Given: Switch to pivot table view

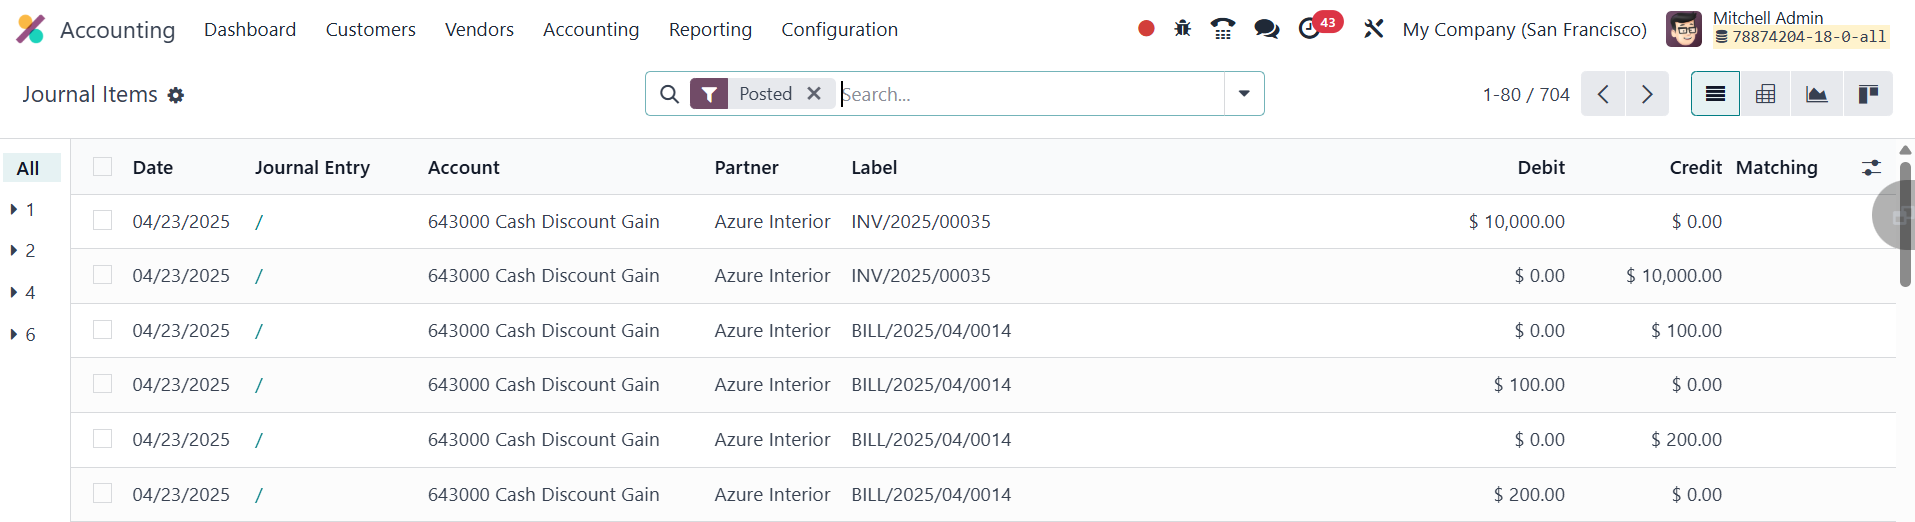Looking at the screenshot, I should click(x=1765, y=94).
